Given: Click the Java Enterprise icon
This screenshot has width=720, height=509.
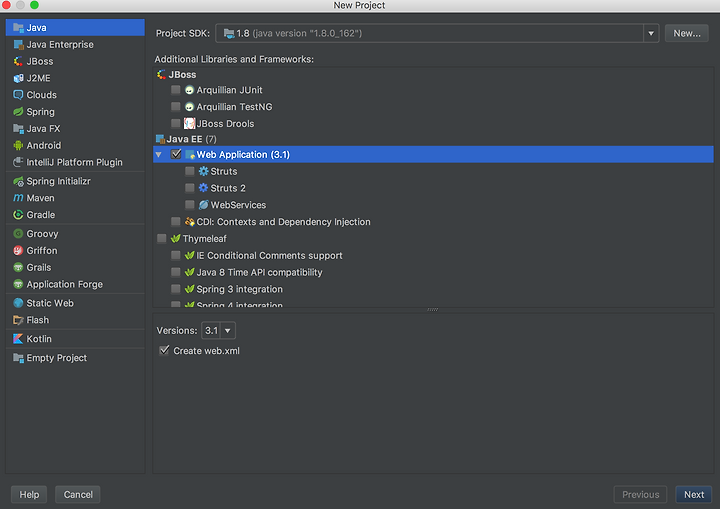Looking at the screenshot, I should click(18, 45).
